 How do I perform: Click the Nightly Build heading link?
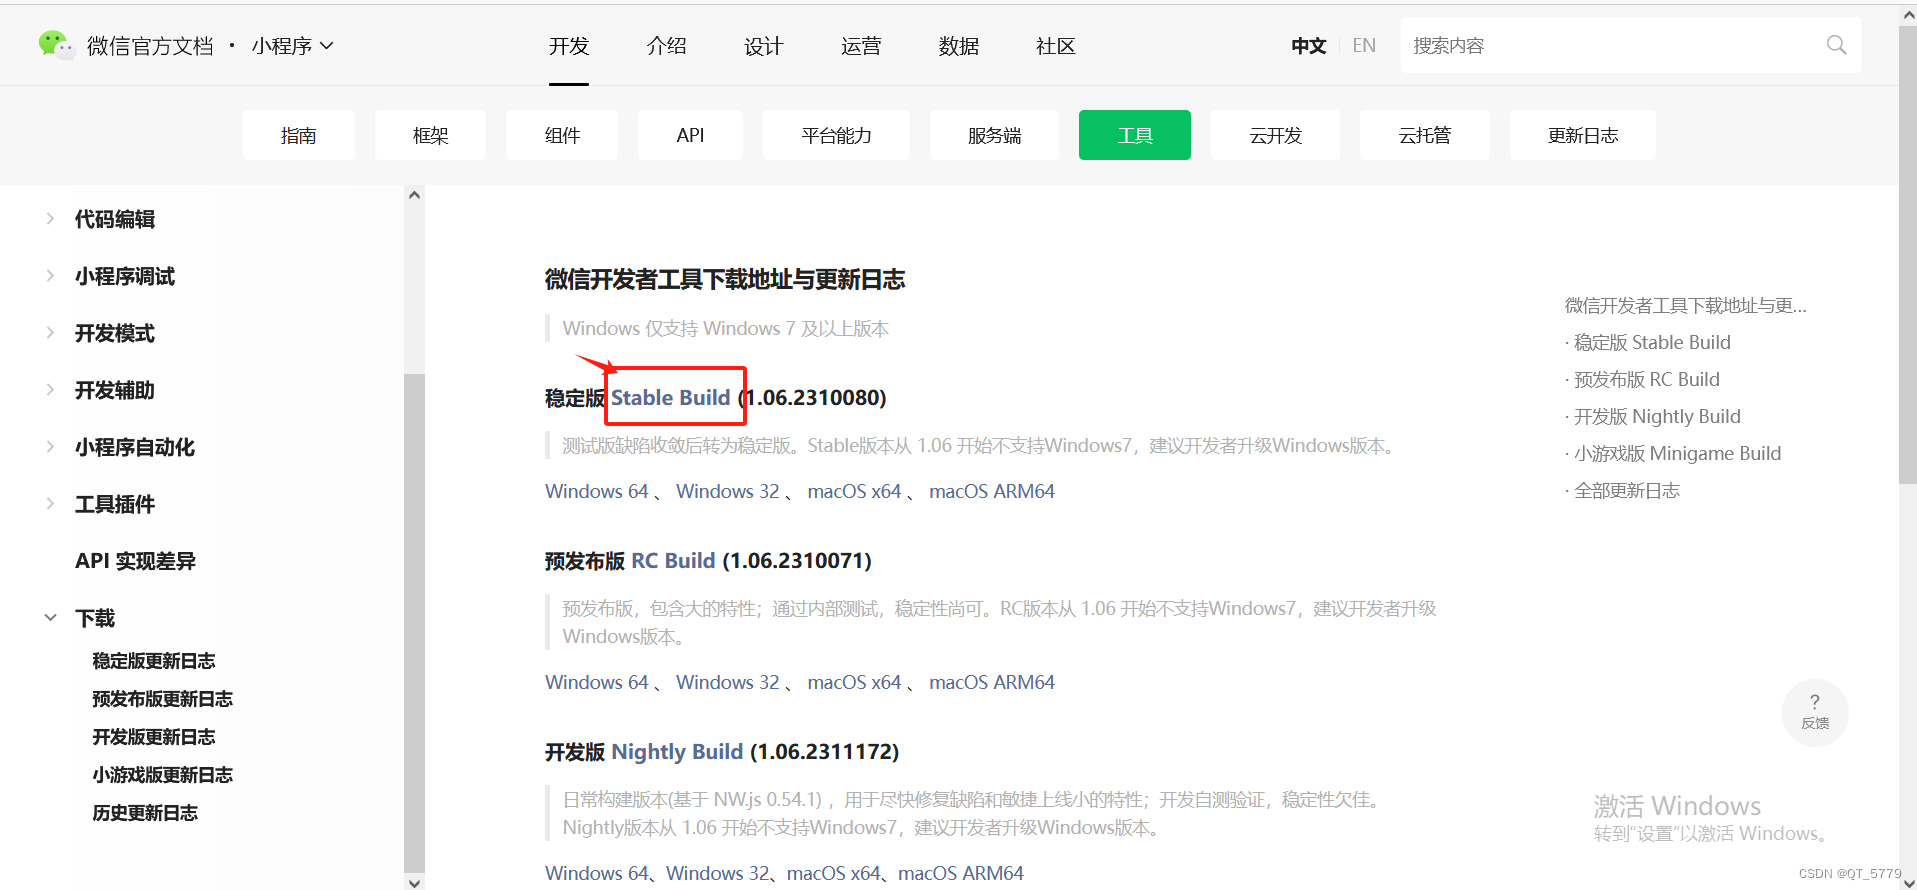pyautogui.click(x=677, y=751)
